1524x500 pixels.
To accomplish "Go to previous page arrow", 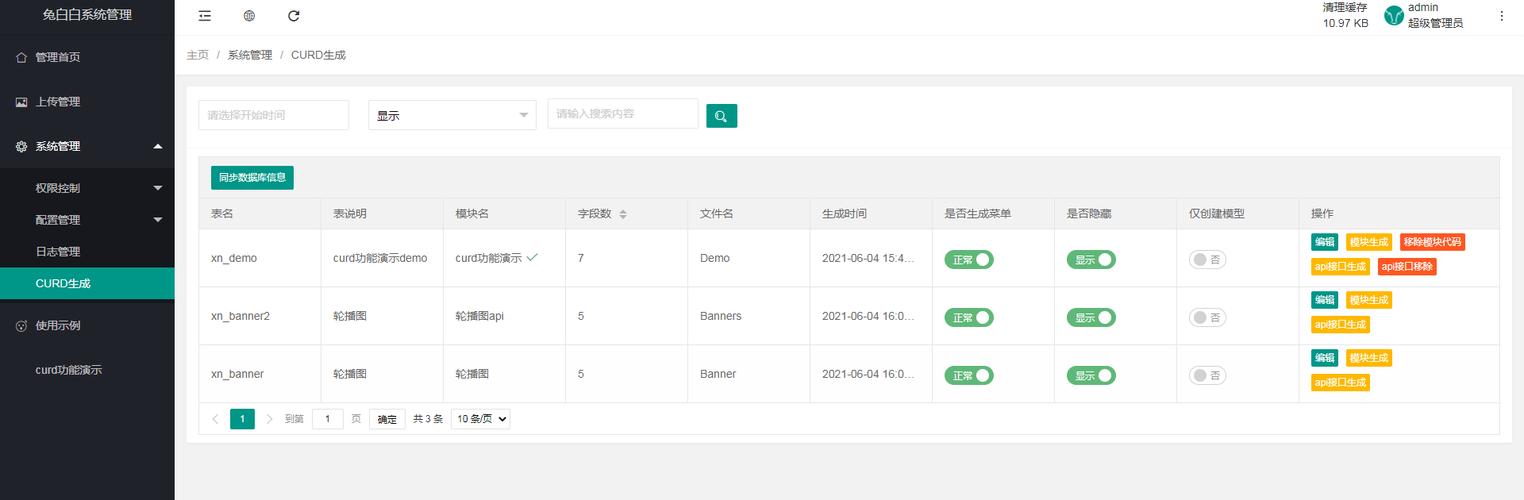I will pos(215,419).
